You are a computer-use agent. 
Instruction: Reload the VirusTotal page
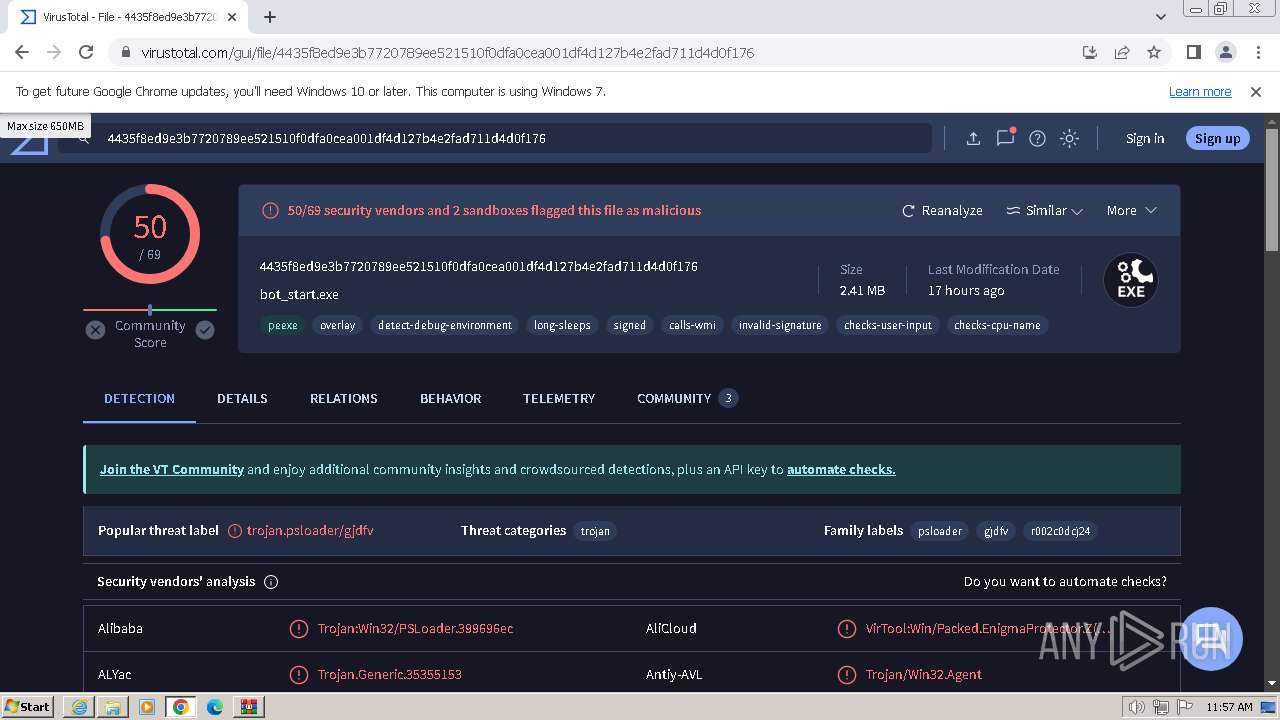(86, 52)
